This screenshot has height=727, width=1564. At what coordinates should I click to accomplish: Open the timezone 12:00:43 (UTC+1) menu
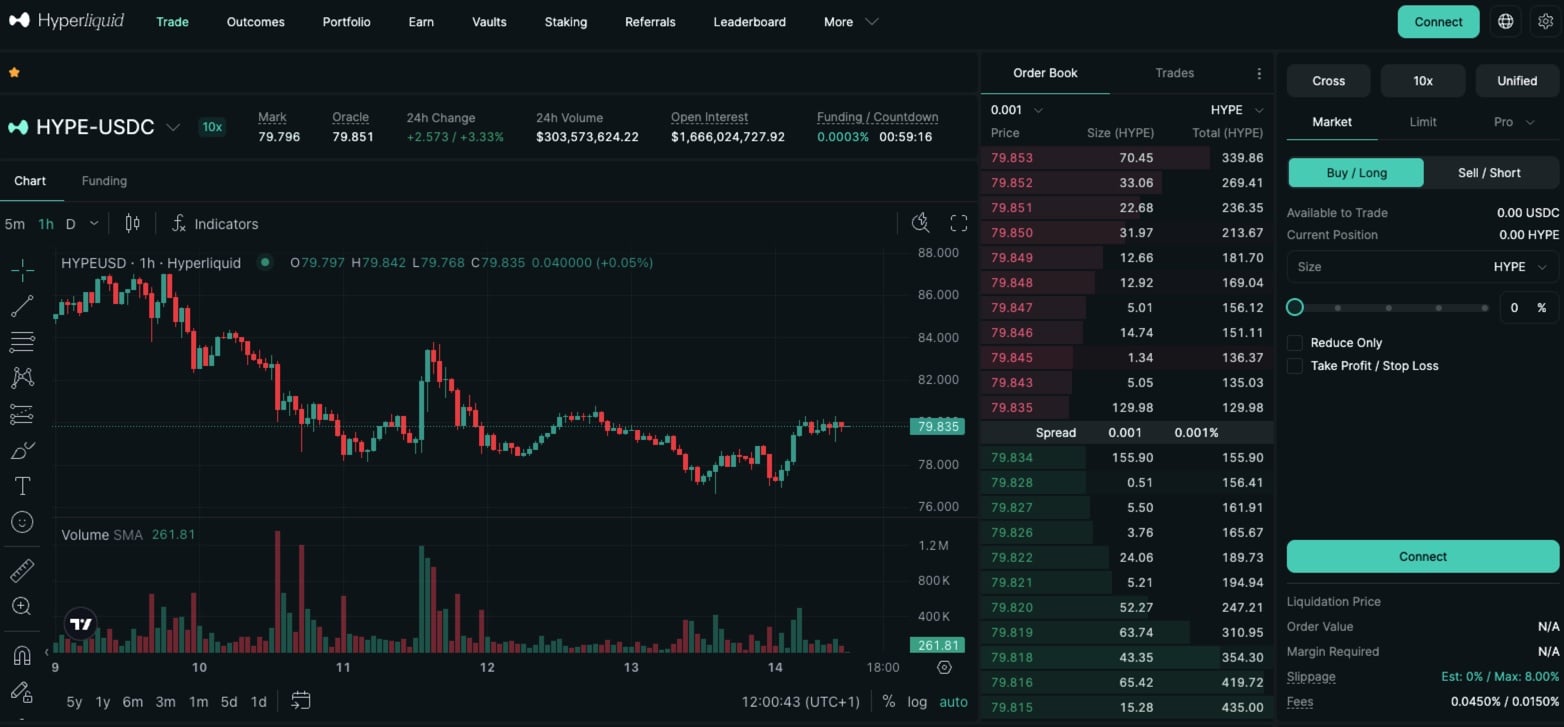click(x=801, y=701)
